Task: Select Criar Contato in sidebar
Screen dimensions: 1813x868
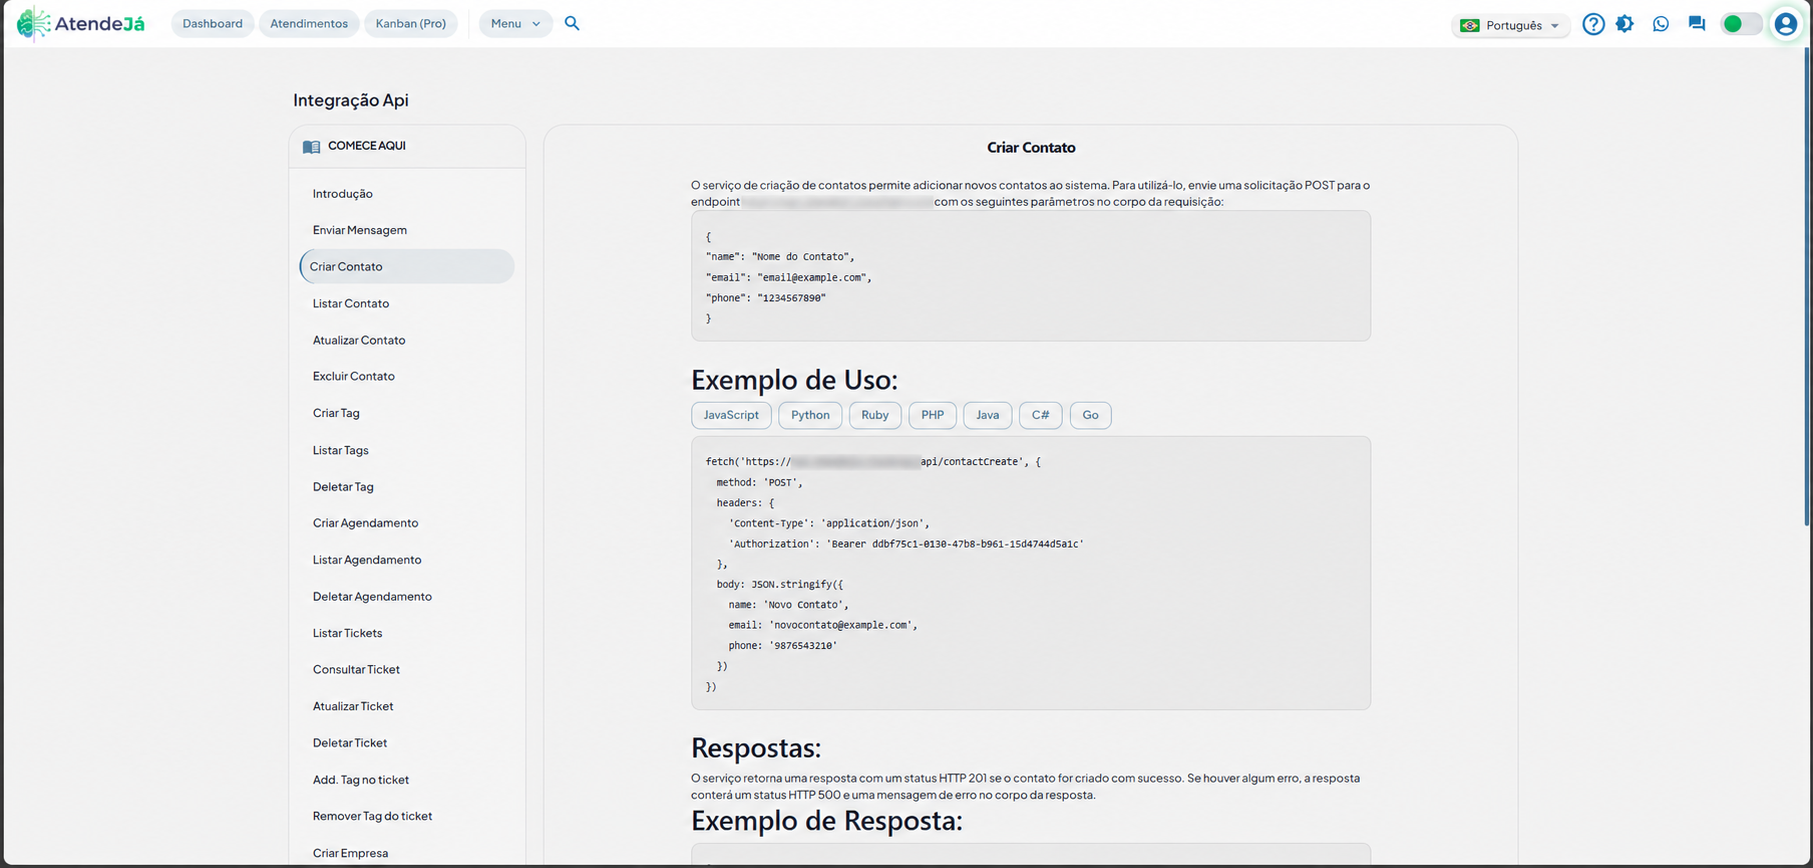Action: [407, 267]
